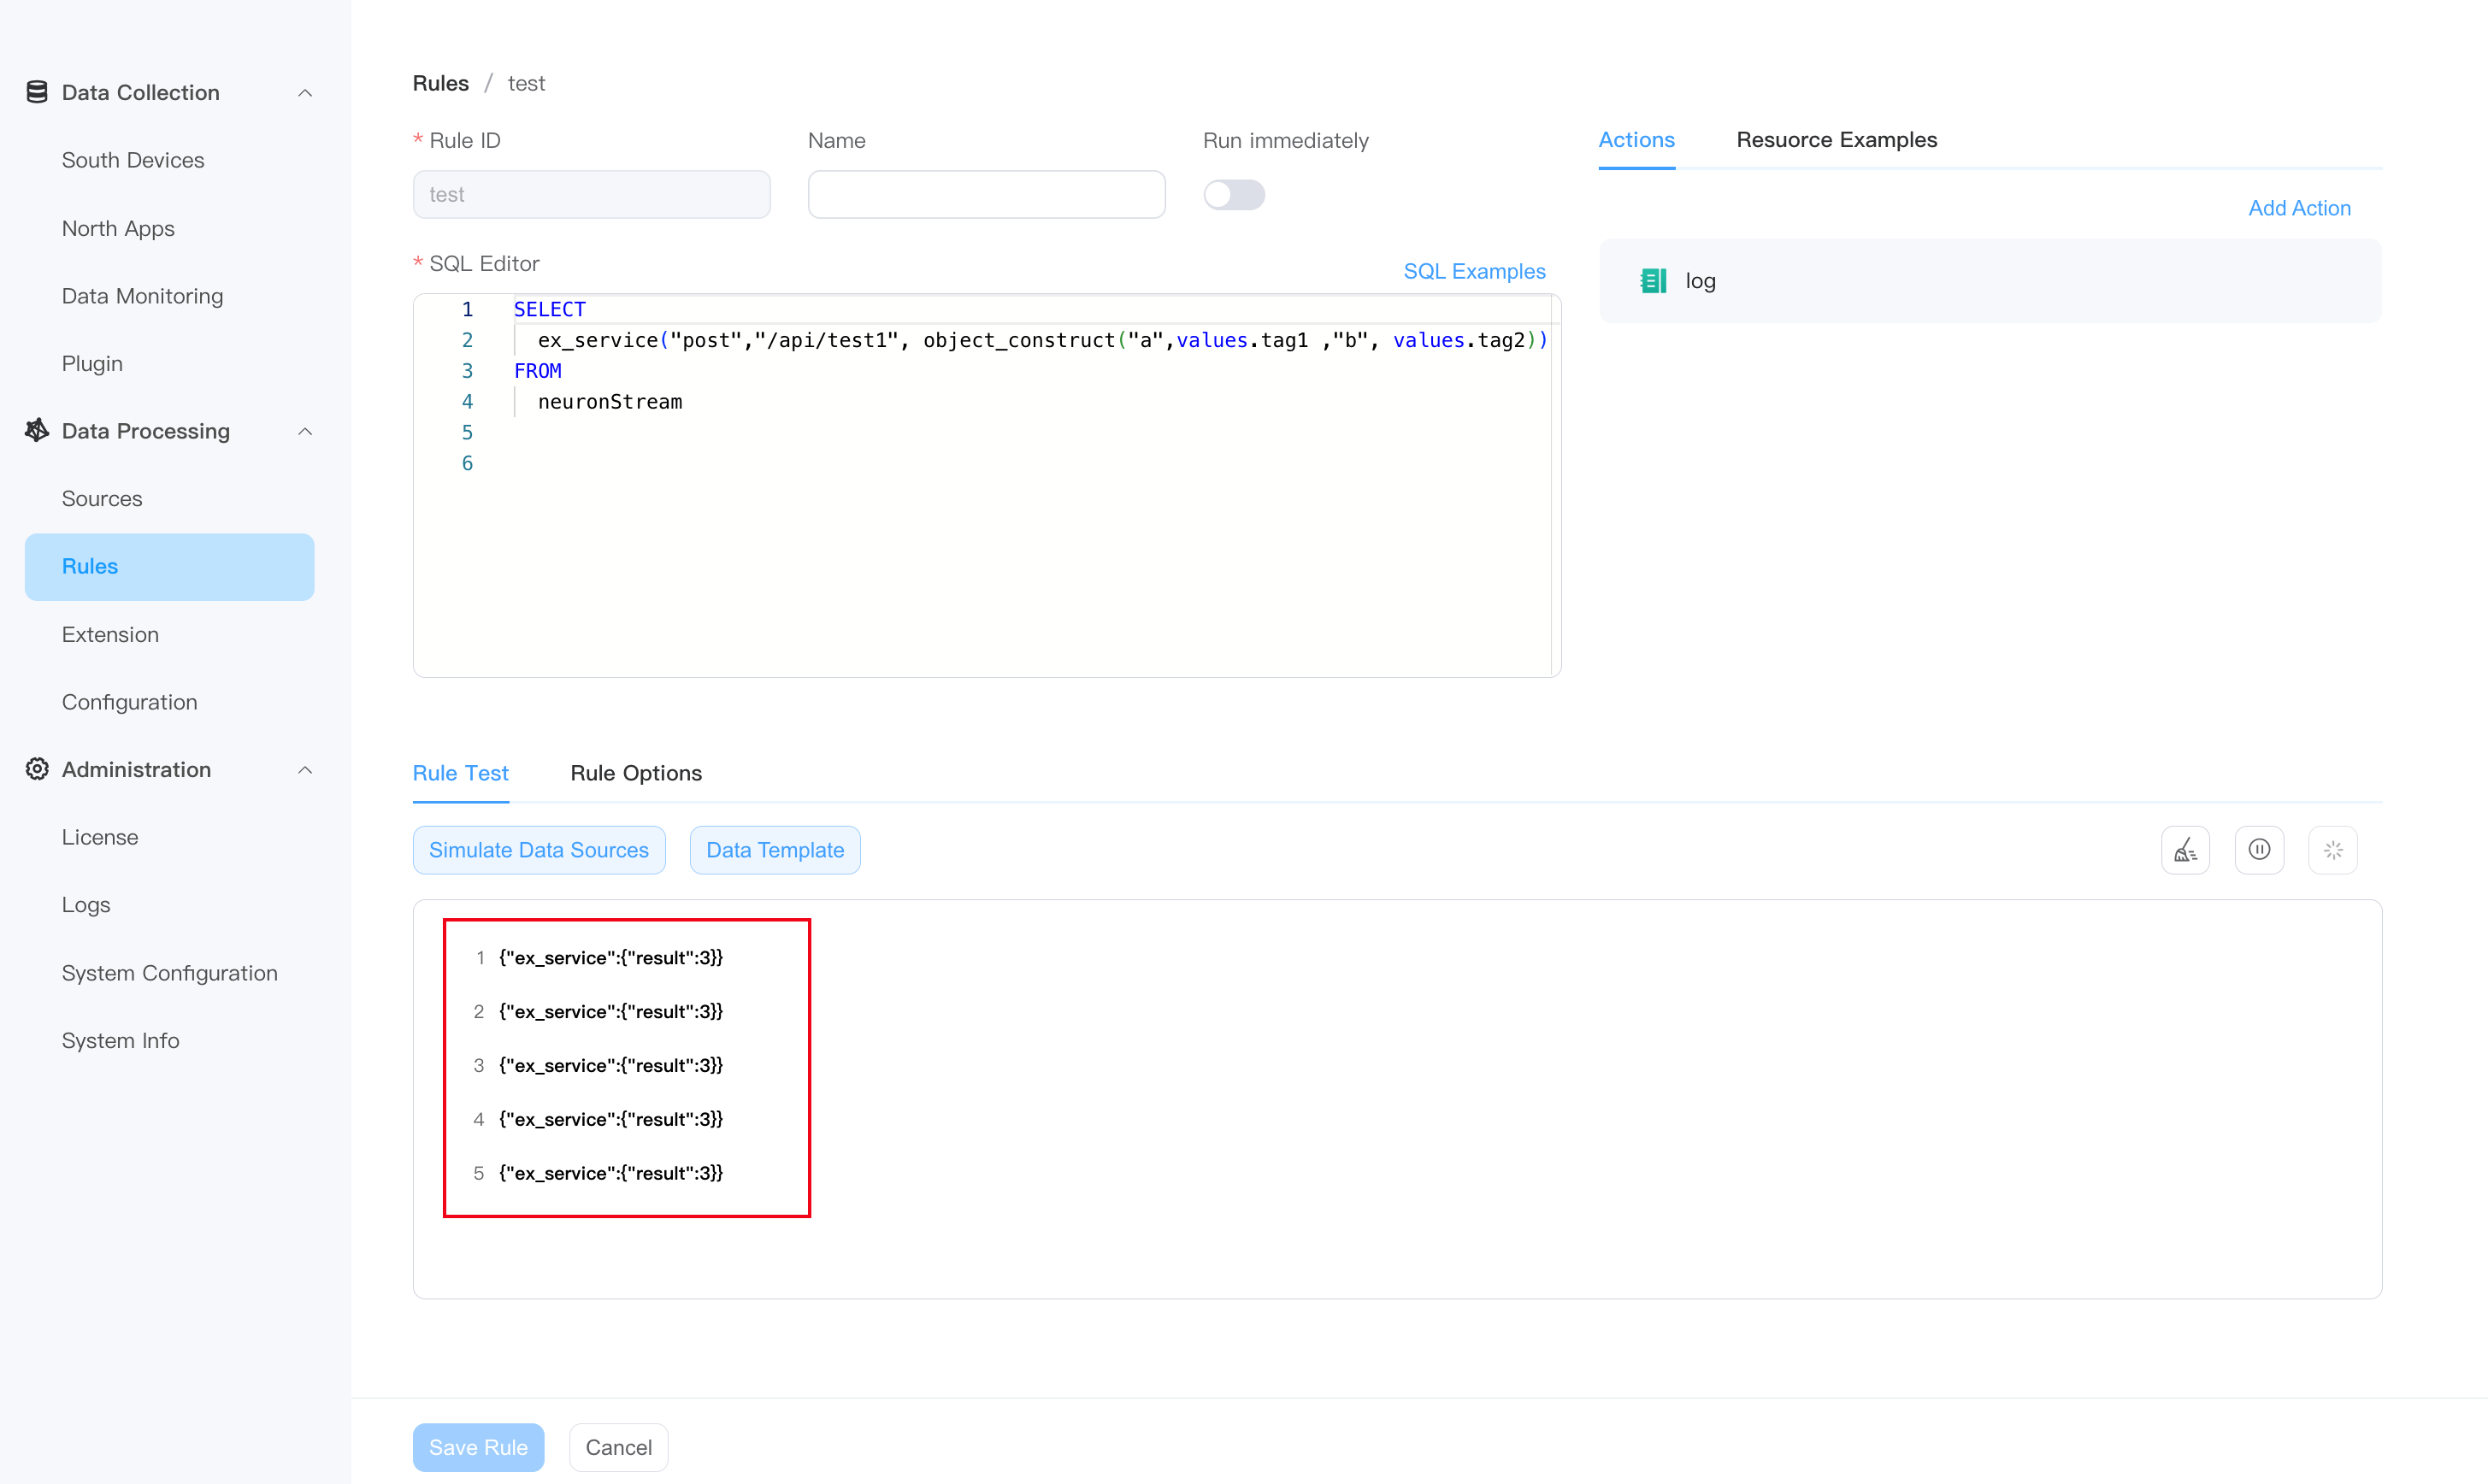2488x1484 pixels.
Task: Collapse the Data Collection menu chevron
Action: [305, 93]
